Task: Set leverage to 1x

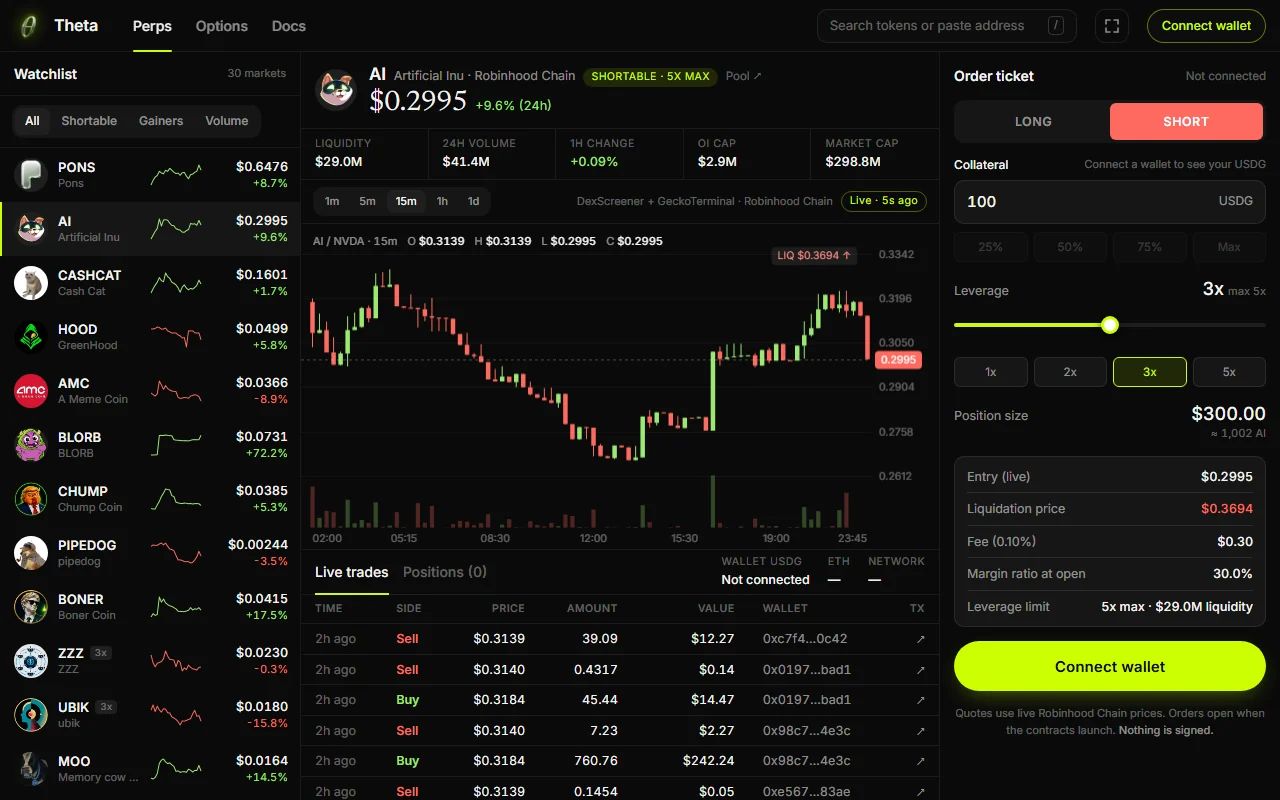Action: click(x=991, y=372)
